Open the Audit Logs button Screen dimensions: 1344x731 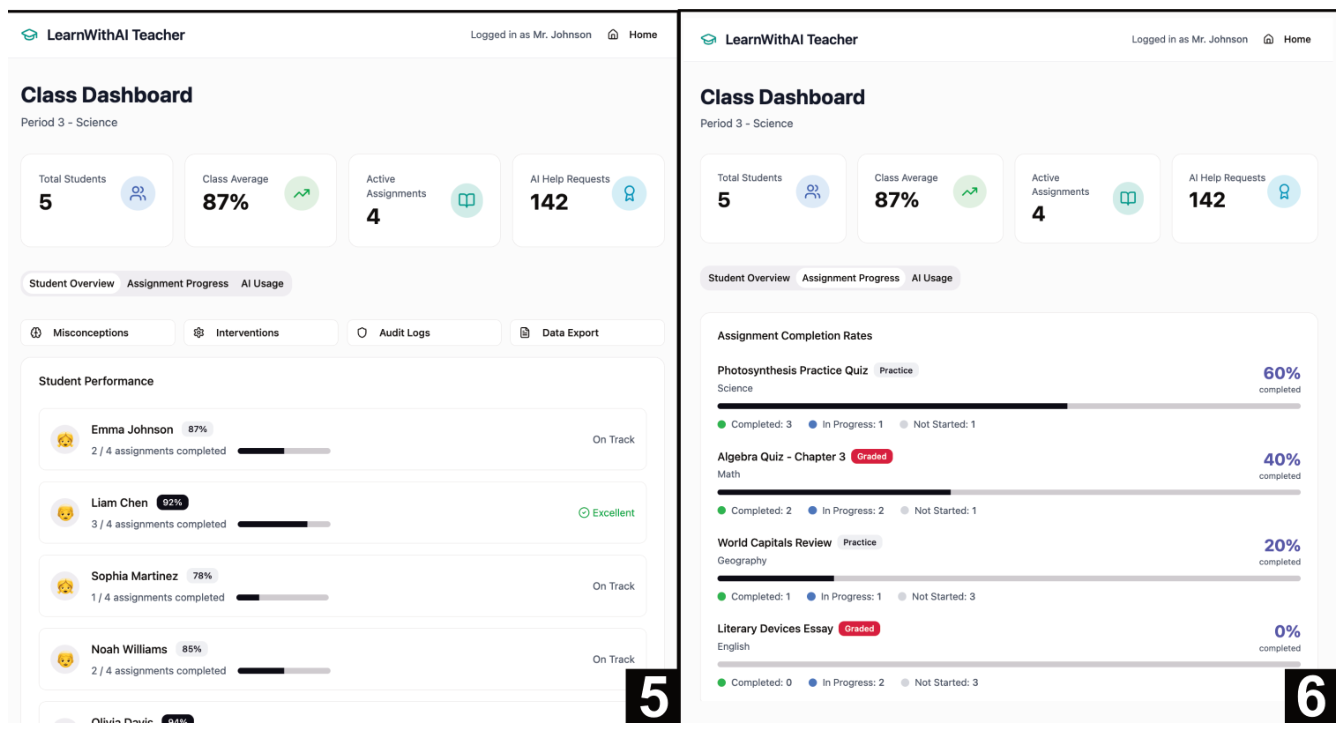click(424, 333)
